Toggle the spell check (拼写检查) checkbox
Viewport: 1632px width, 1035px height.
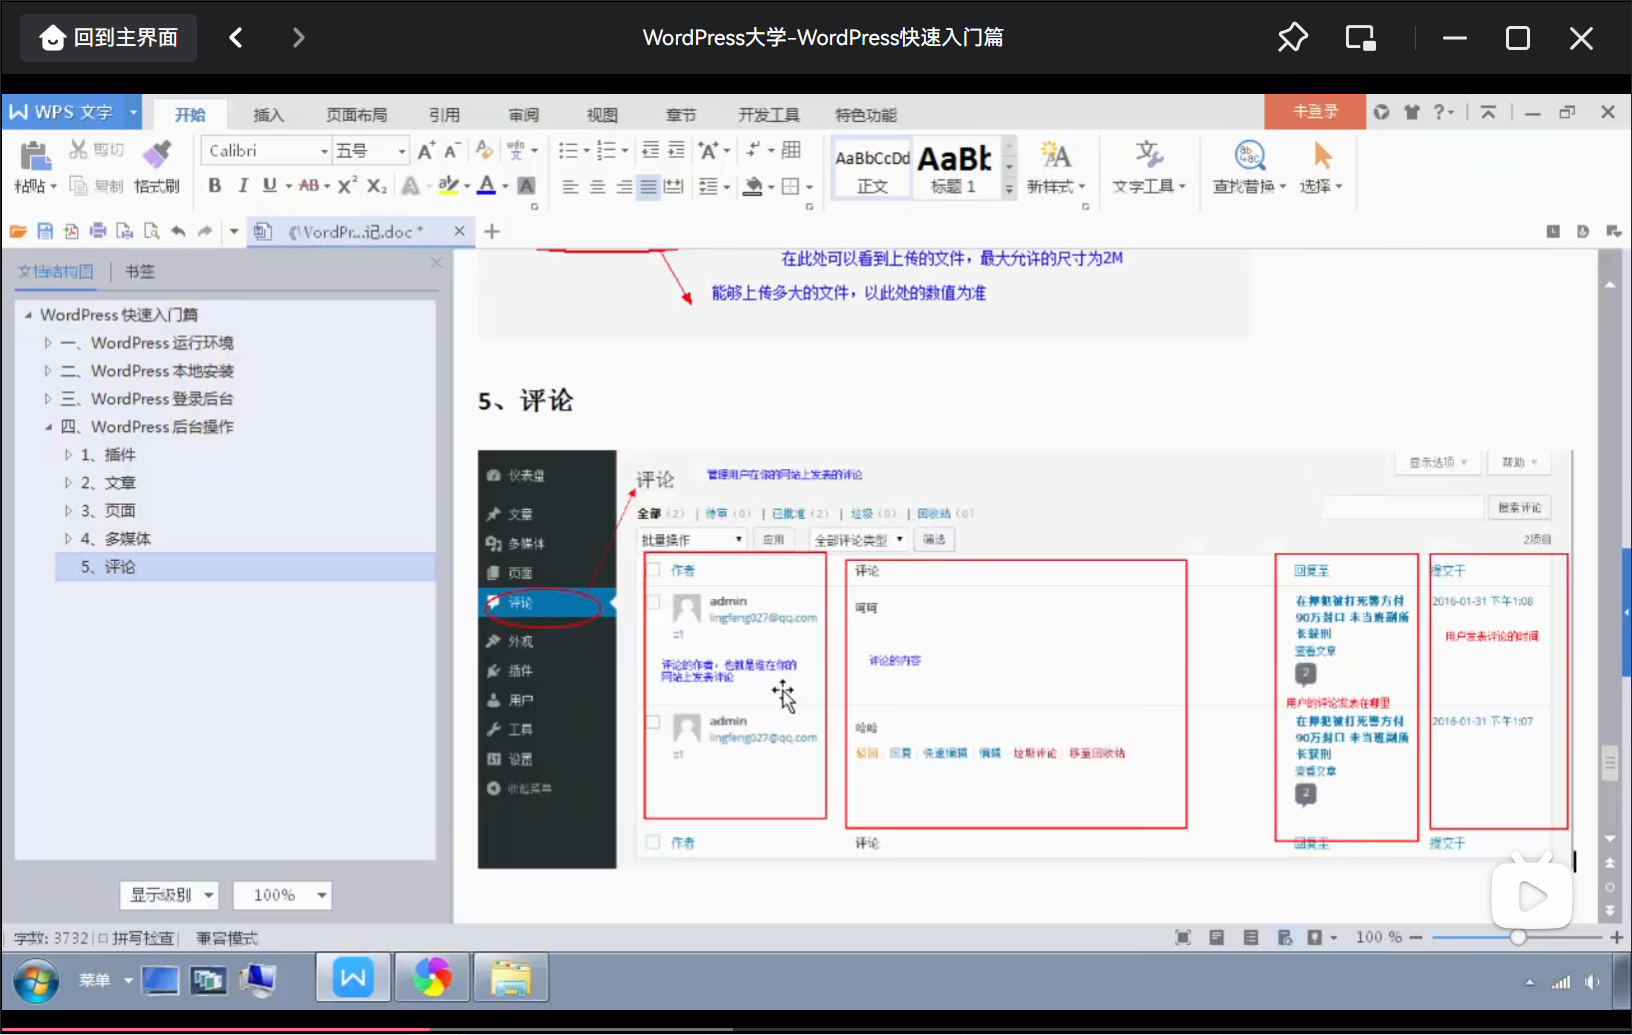103,938
